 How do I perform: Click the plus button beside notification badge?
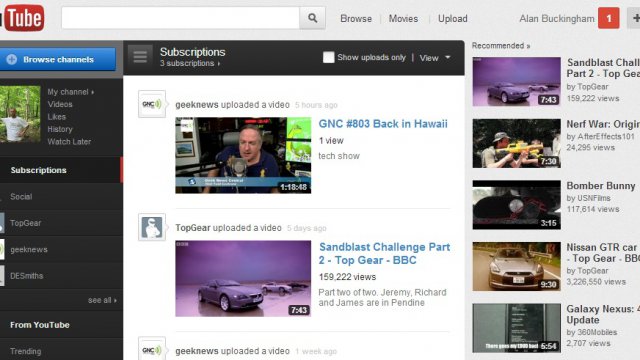click(x=634, y=18)
